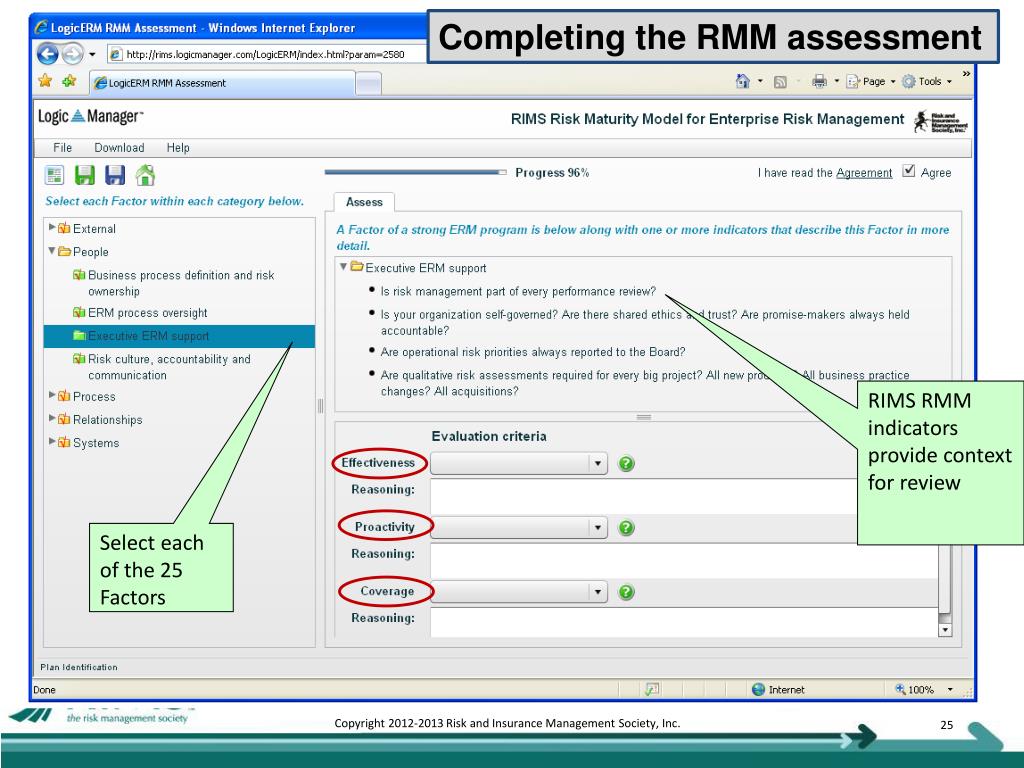1024x768 pixels.
Task: Select the home icon in the LogicERM toolbar
Action: pyautogui.click(x=145, y=175)
